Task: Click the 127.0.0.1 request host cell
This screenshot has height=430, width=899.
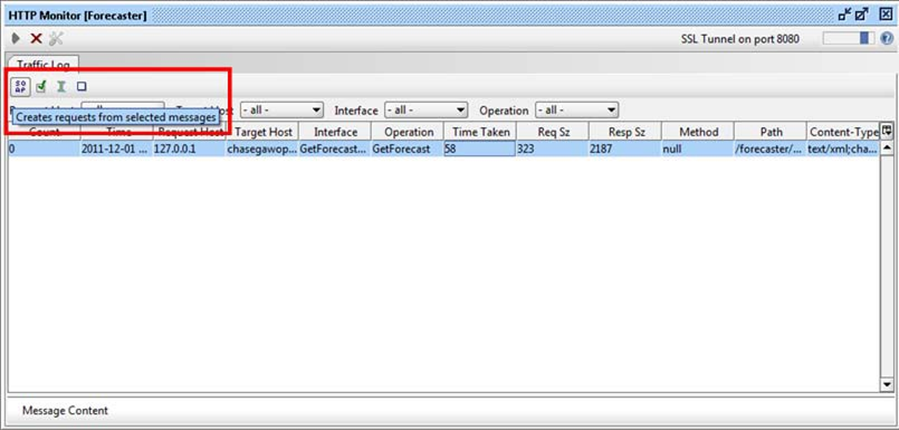Action: click(190, 149)
